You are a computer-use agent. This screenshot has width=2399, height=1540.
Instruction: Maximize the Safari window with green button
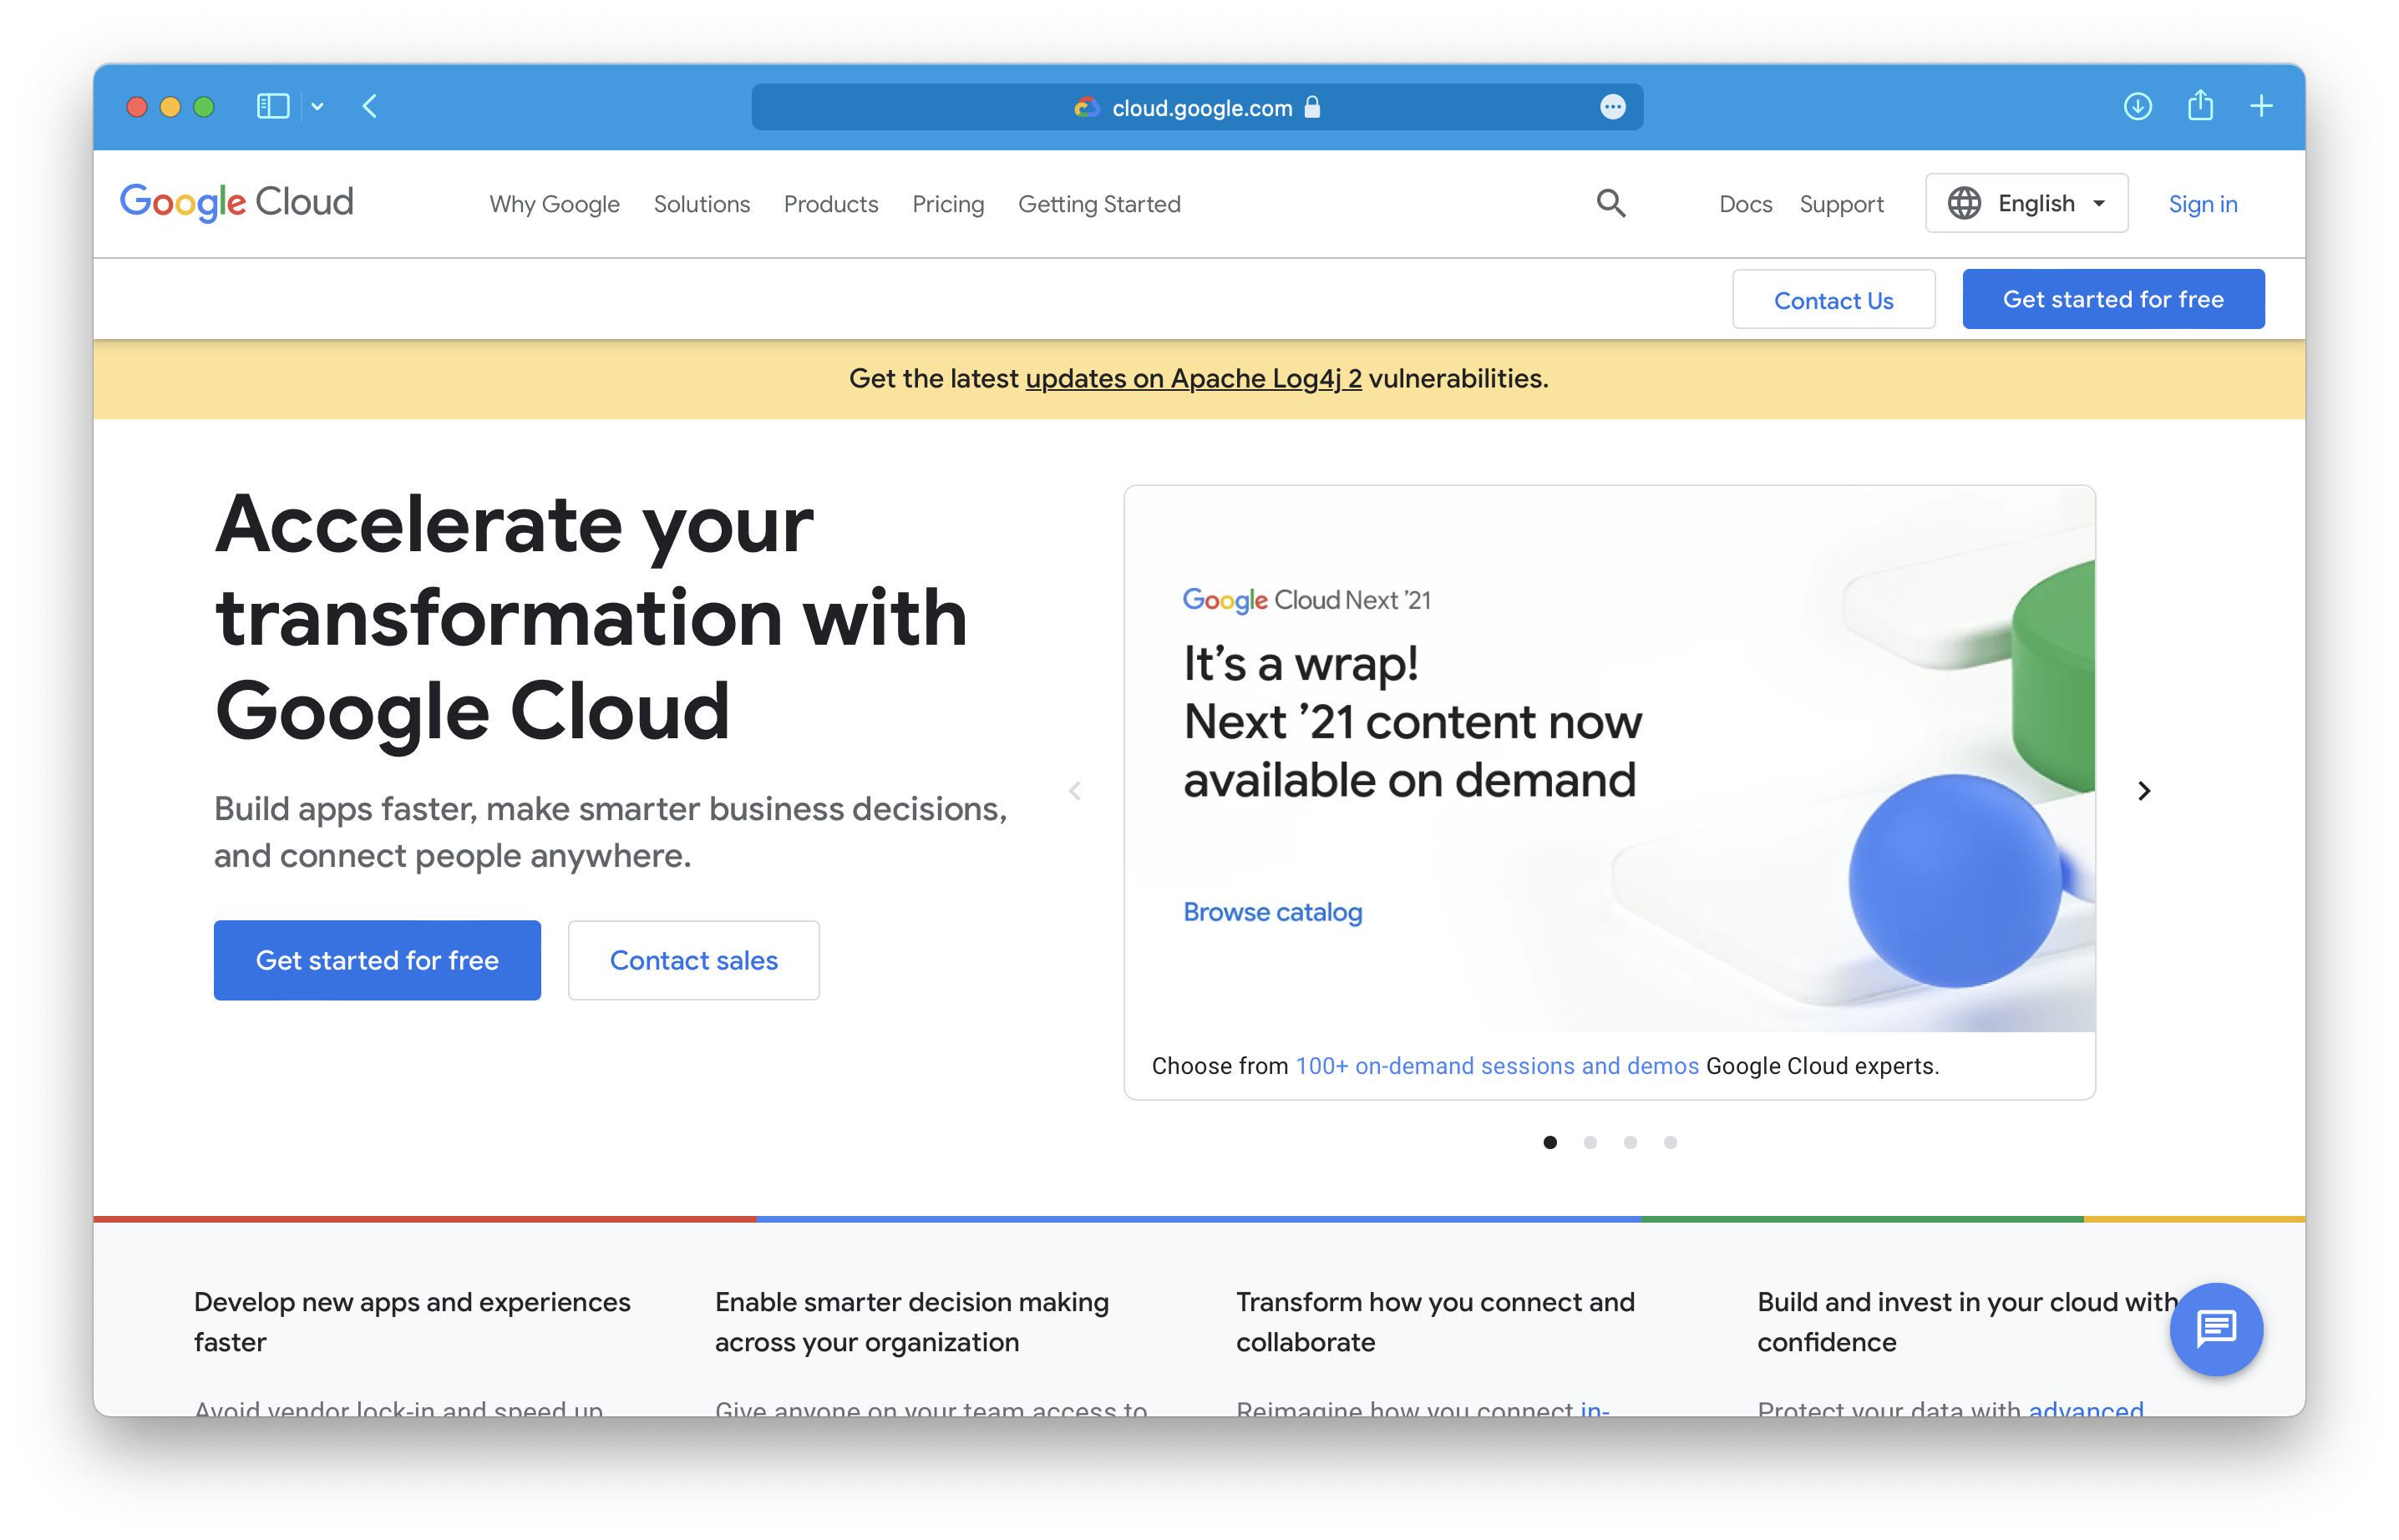pos(204,106)
